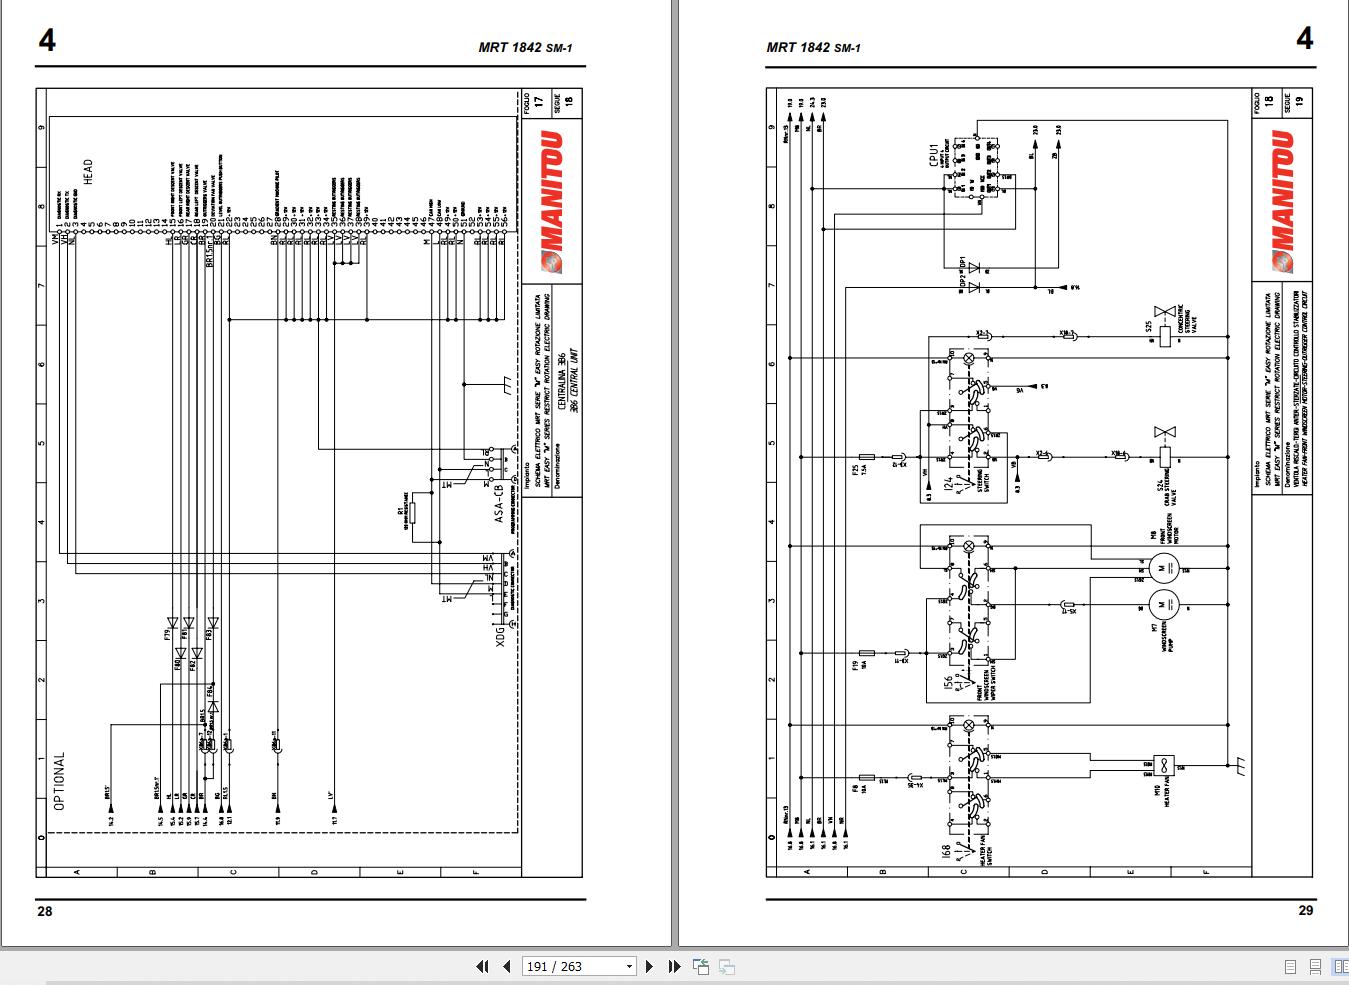Step back one page with the previous arrow
The height and width of the screenshot is (985, 1349).
[x=508, y=966]
